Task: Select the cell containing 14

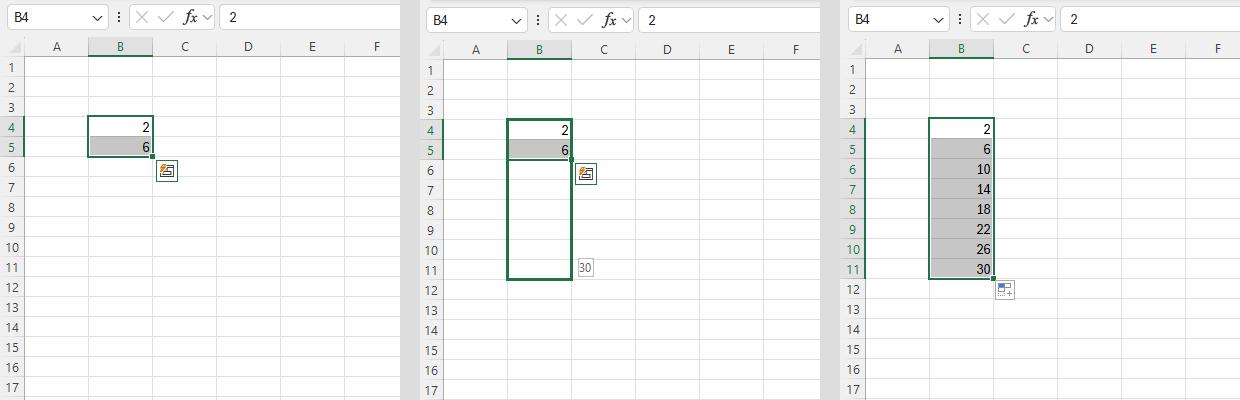Action: (x=961, y=189)
